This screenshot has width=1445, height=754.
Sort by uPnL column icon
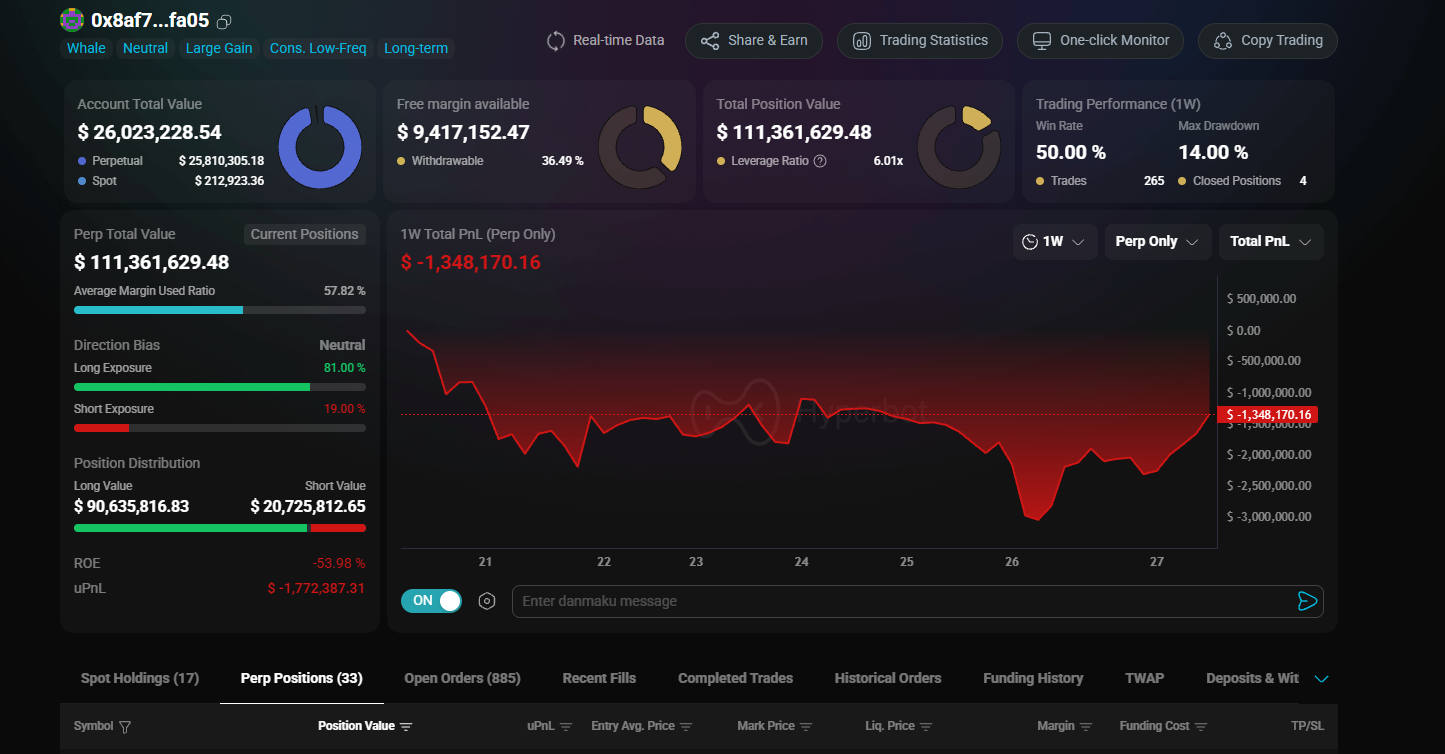click(566, 727)
